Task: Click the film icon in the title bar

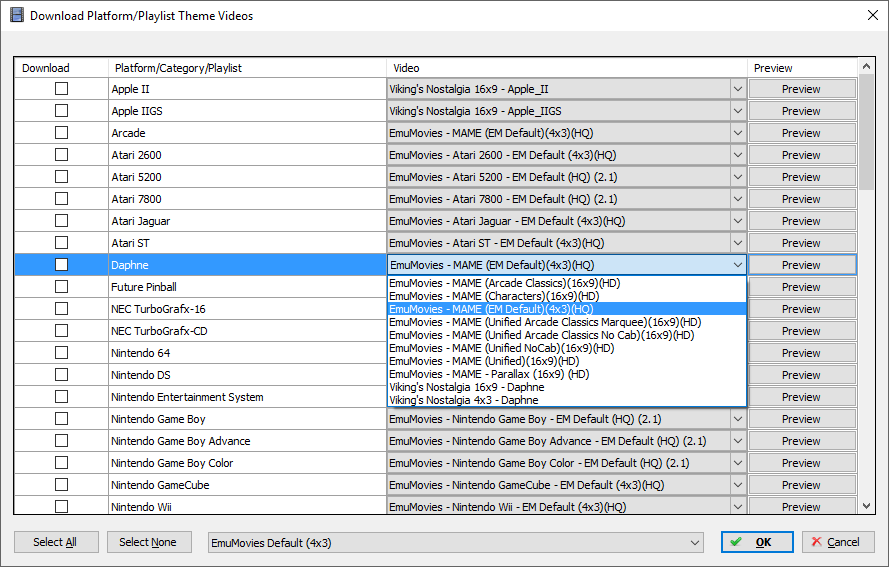Action: (17, 15)
